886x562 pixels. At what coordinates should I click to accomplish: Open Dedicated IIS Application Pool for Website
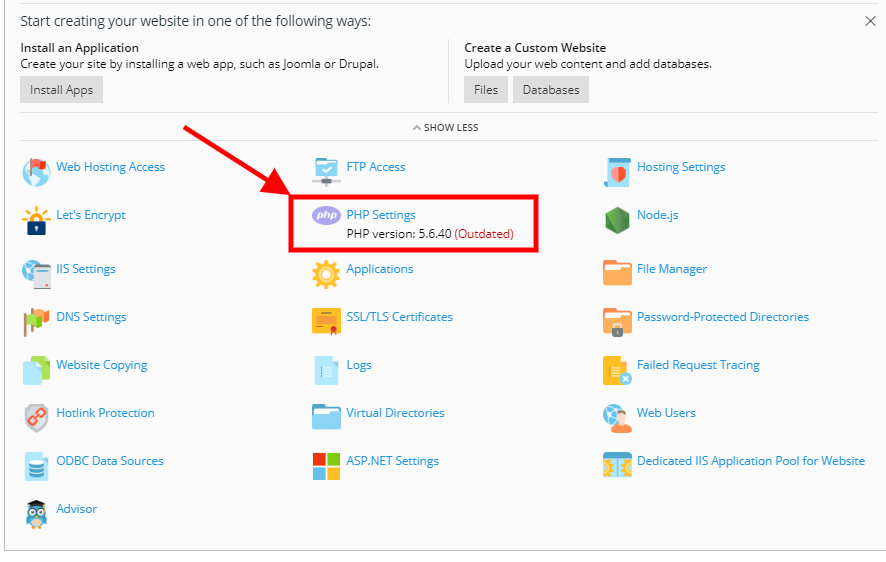751,461
